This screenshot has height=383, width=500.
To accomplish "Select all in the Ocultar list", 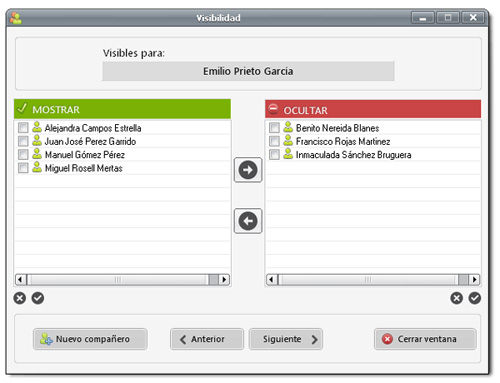I will 475,298.
